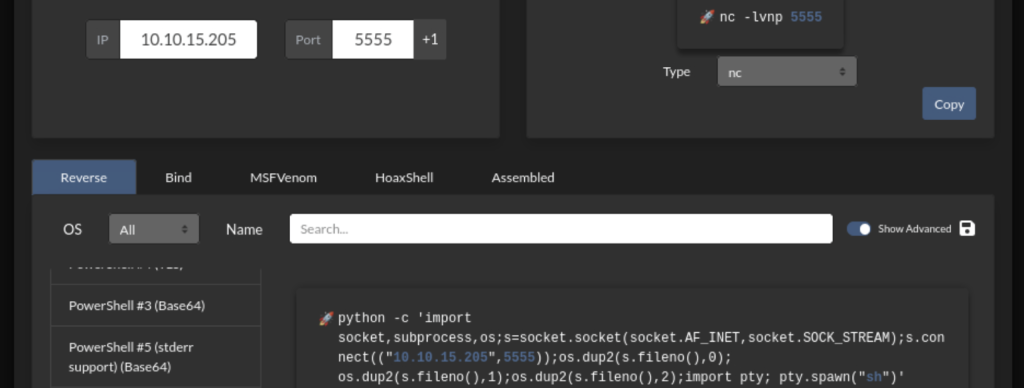Screen dimensions: 1024x388
Task: Switch to the Reverse tab
Action: [84, 177]
